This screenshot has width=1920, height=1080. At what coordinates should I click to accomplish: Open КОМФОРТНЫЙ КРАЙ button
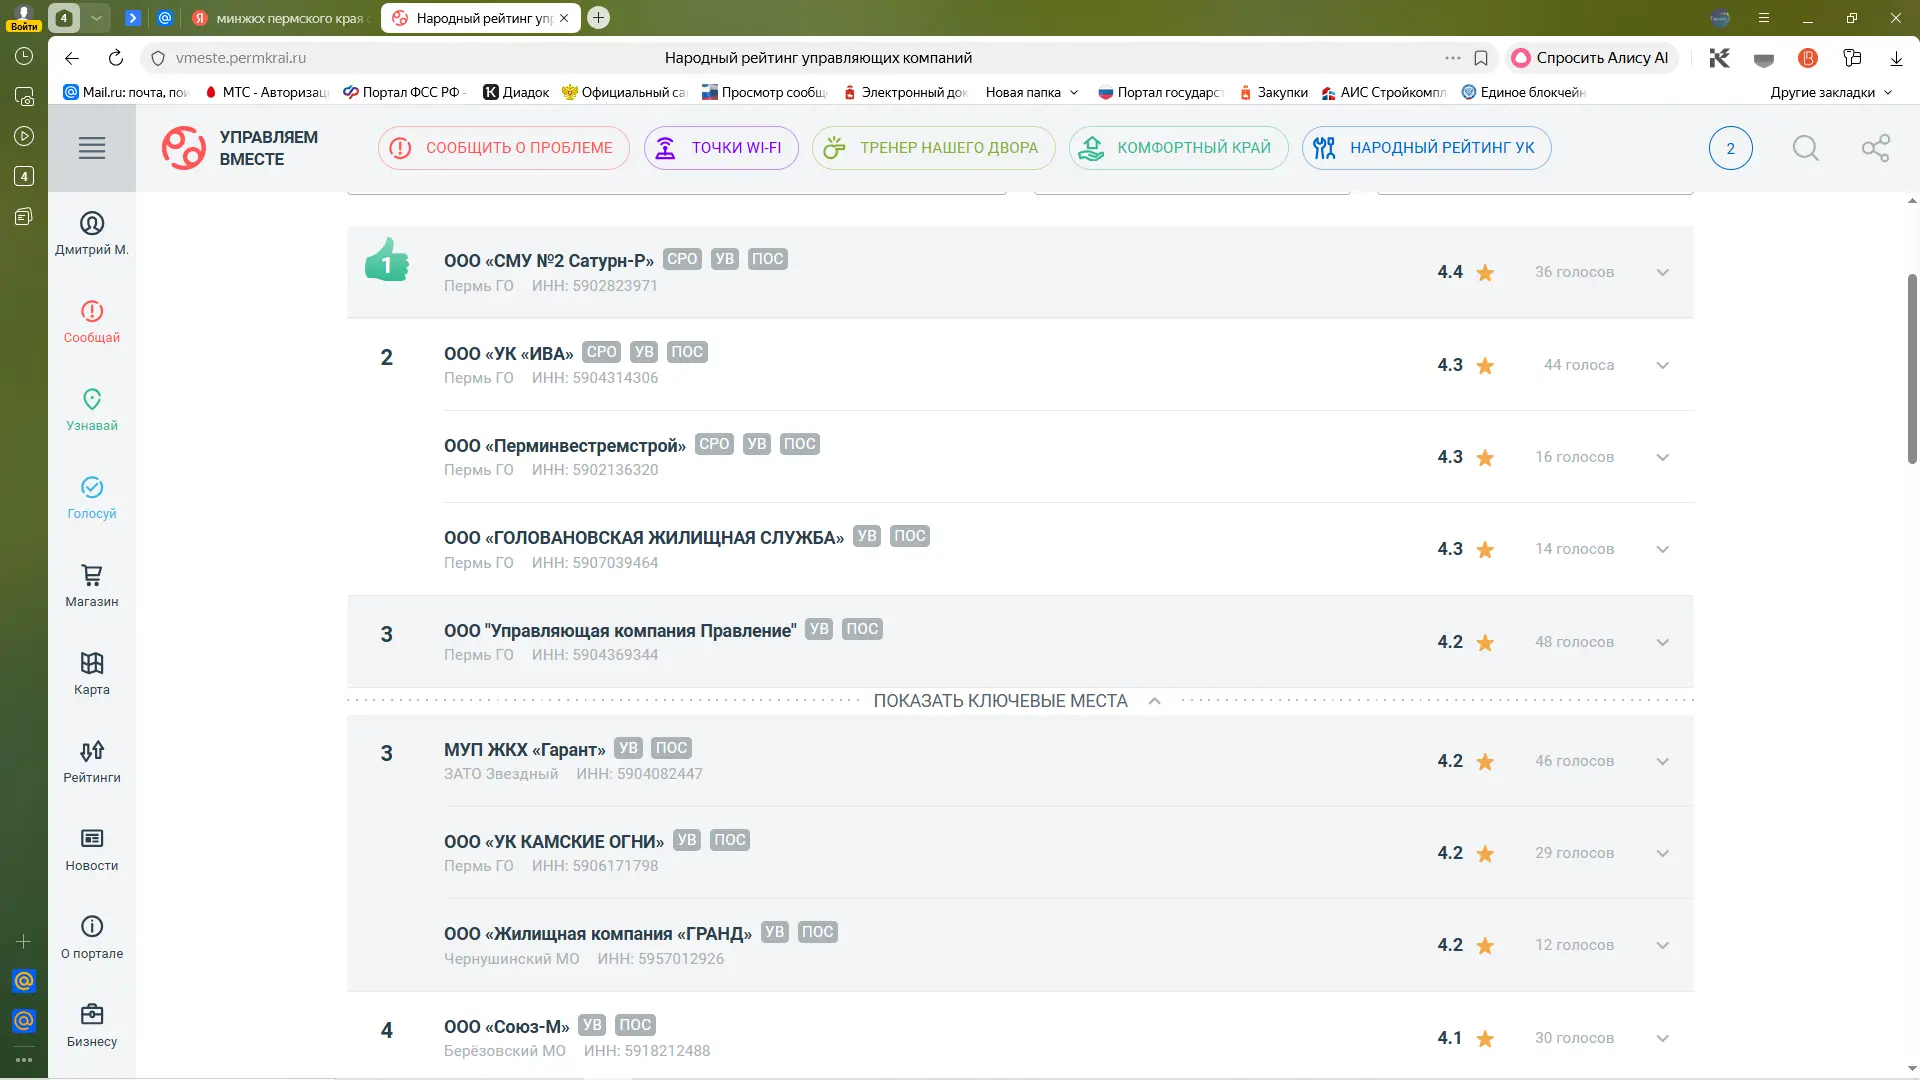click(1178, 148)
